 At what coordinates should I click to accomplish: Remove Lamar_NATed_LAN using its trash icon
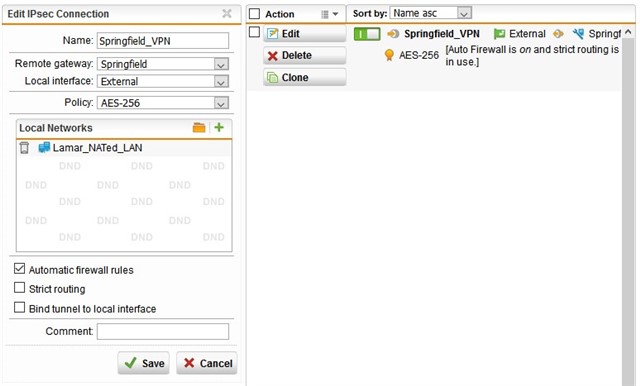click(24, 148)
